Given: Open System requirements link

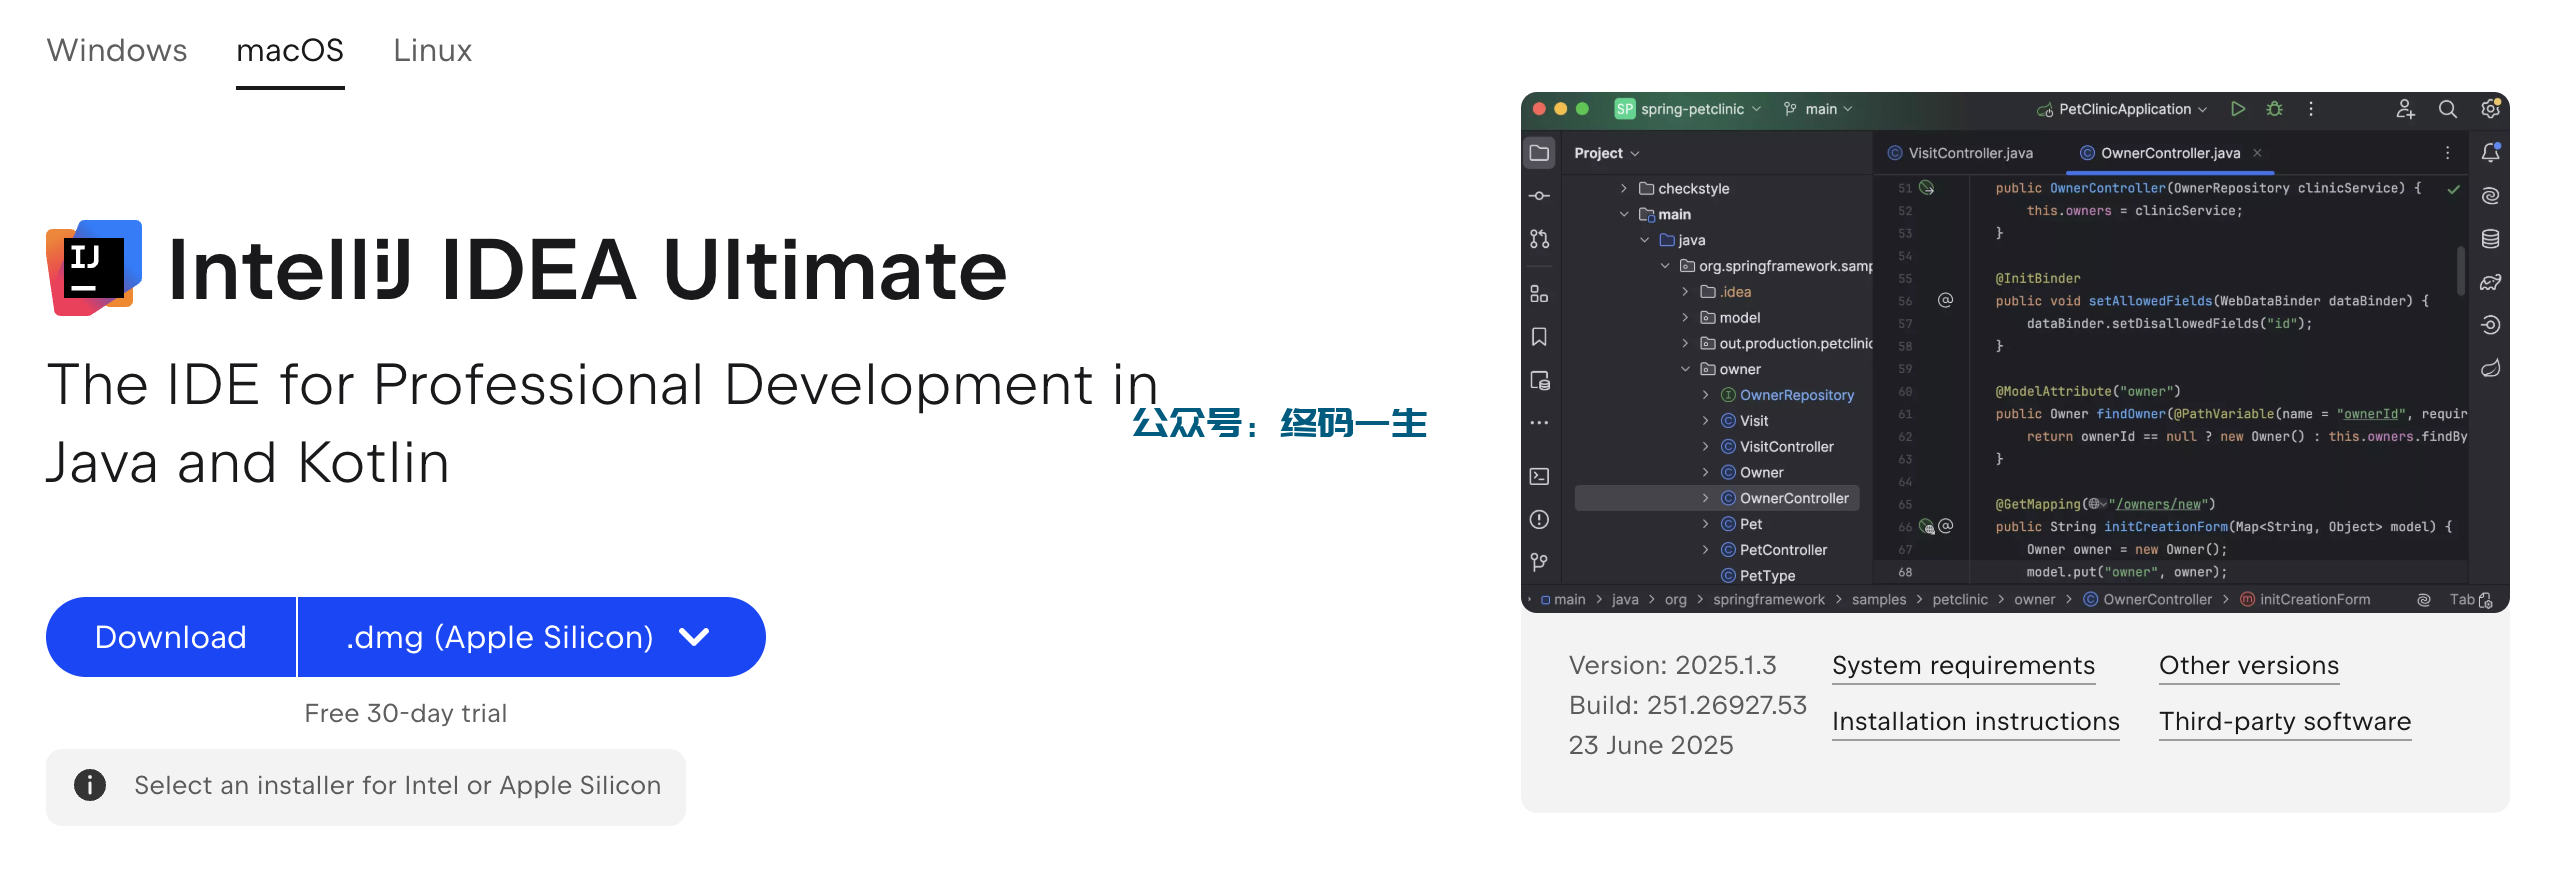Looking at the screenshot, I should (x=1963, y=666).
